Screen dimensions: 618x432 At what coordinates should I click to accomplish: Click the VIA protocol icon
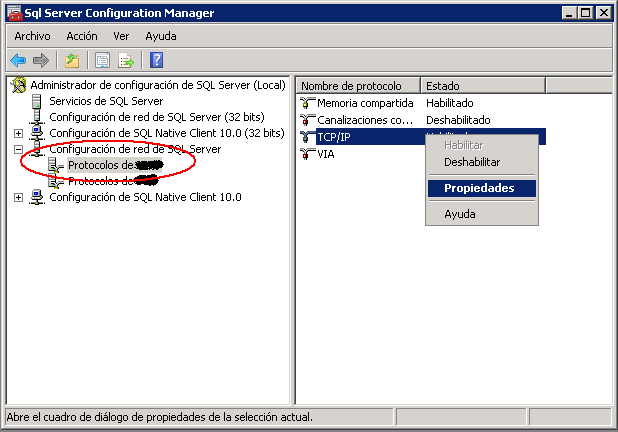tap(307, 154)
